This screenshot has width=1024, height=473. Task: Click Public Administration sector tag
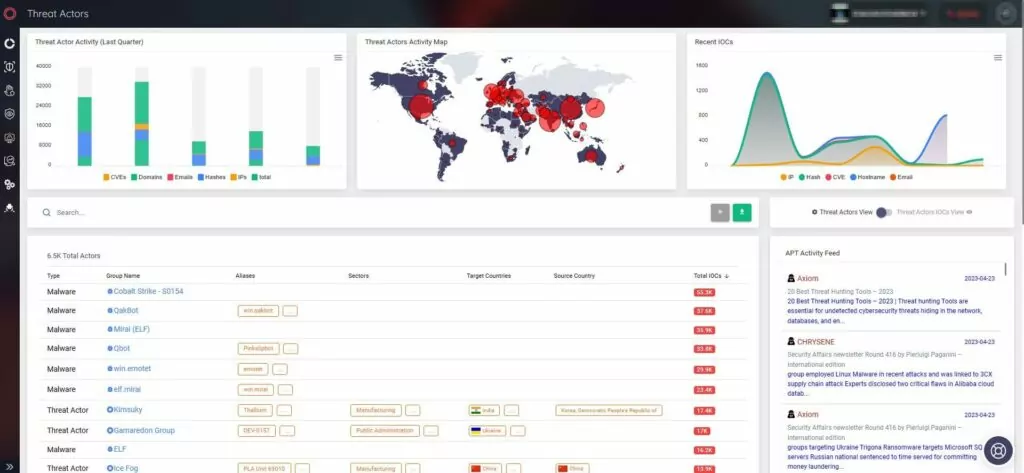(x=385, y=431)
